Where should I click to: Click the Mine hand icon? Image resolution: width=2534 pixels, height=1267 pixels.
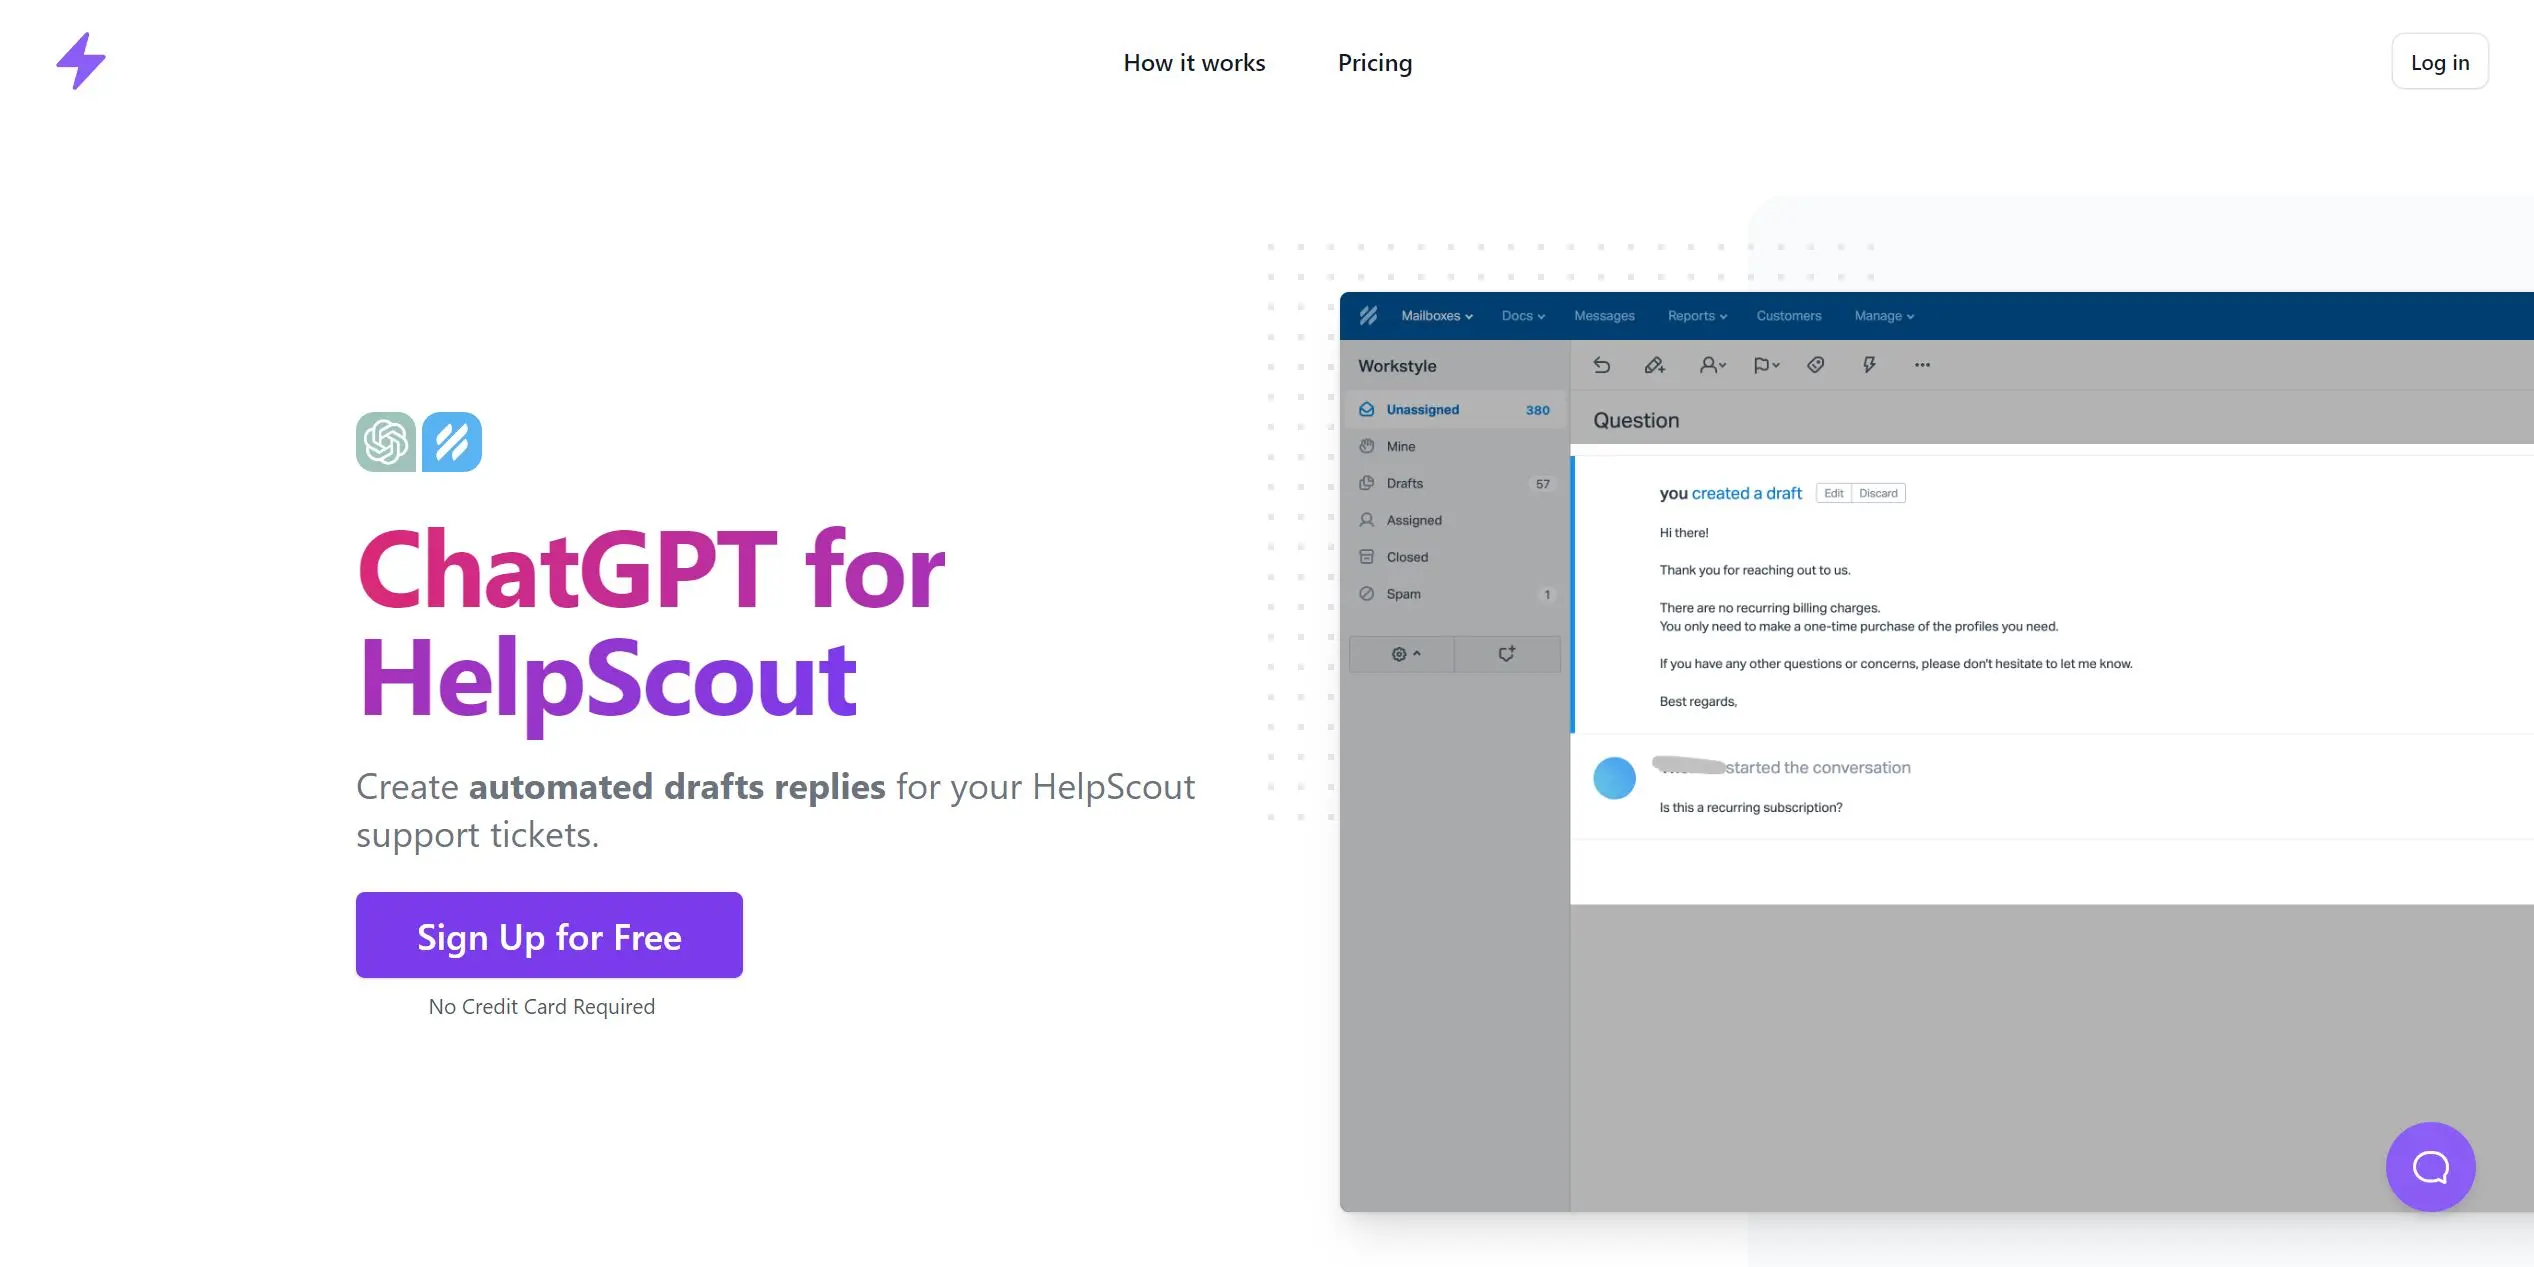click(x=1367, y=446)
